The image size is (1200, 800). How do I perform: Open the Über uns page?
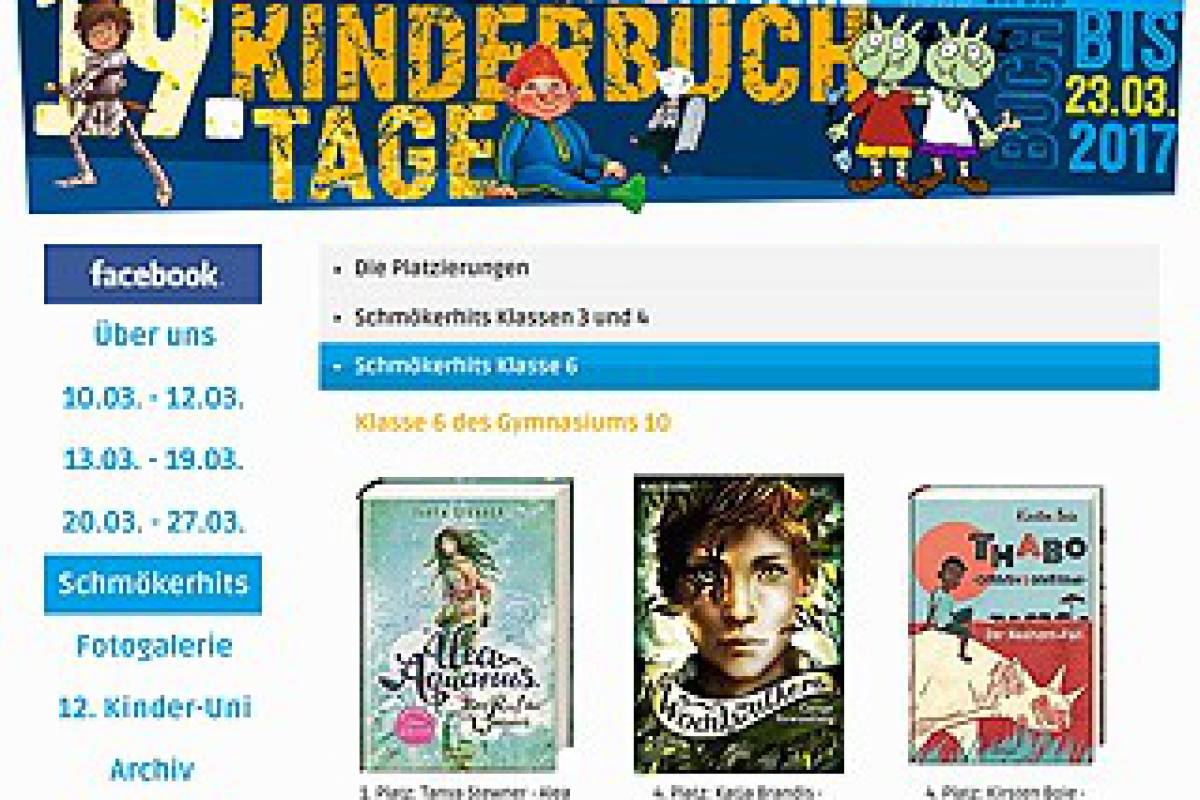(154, 335)
